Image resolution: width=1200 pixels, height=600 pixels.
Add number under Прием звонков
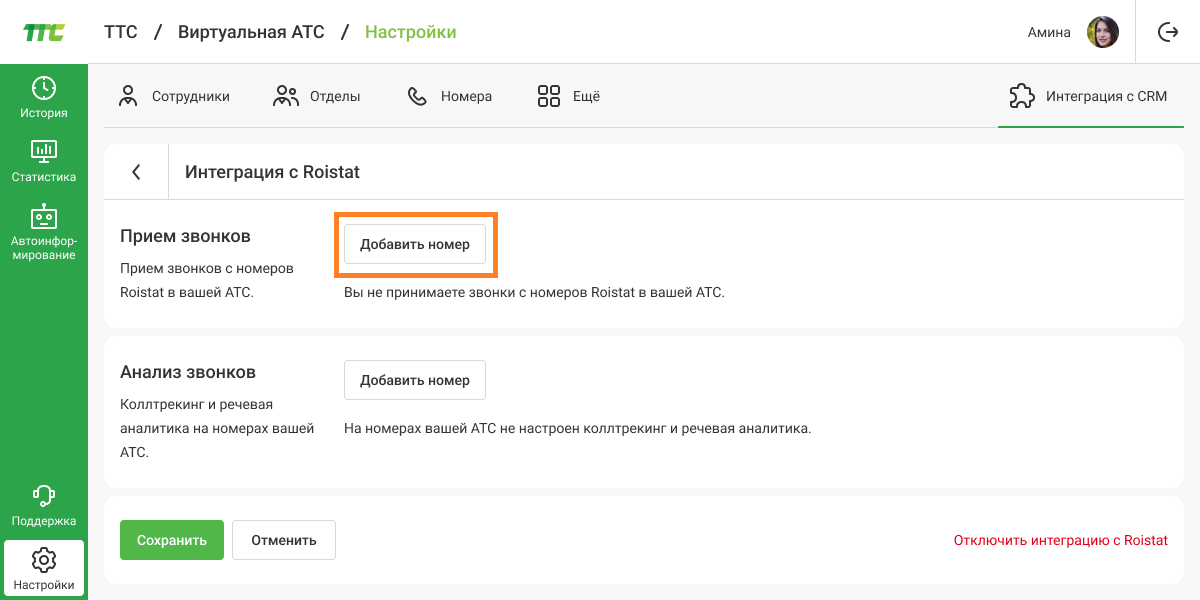[415, 244]
